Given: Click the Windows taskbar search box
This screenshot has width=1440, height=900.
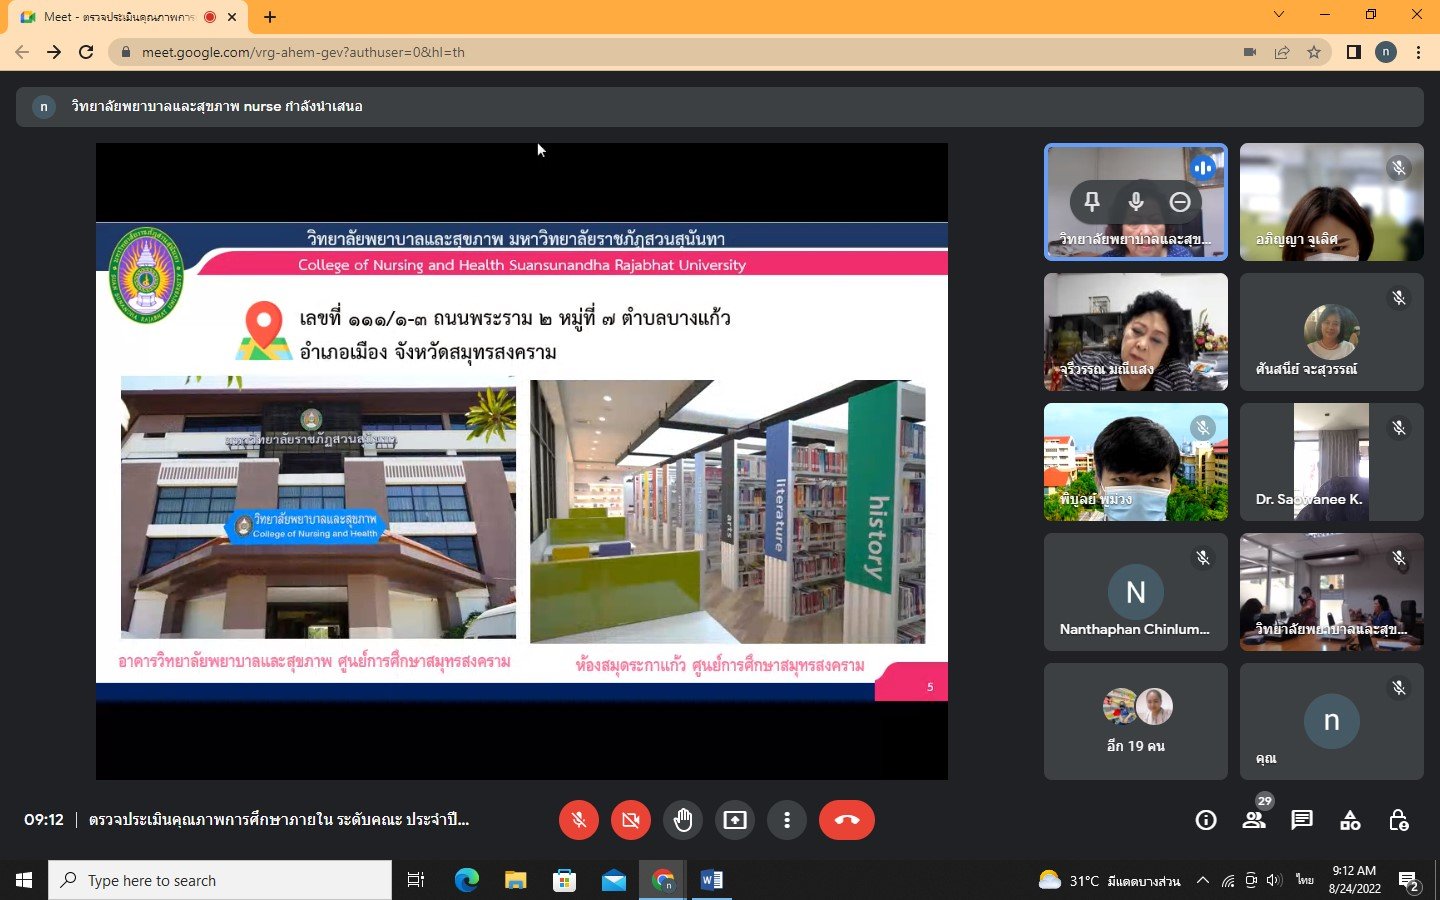Looking at the screenshot, I should tap(220, 880).
